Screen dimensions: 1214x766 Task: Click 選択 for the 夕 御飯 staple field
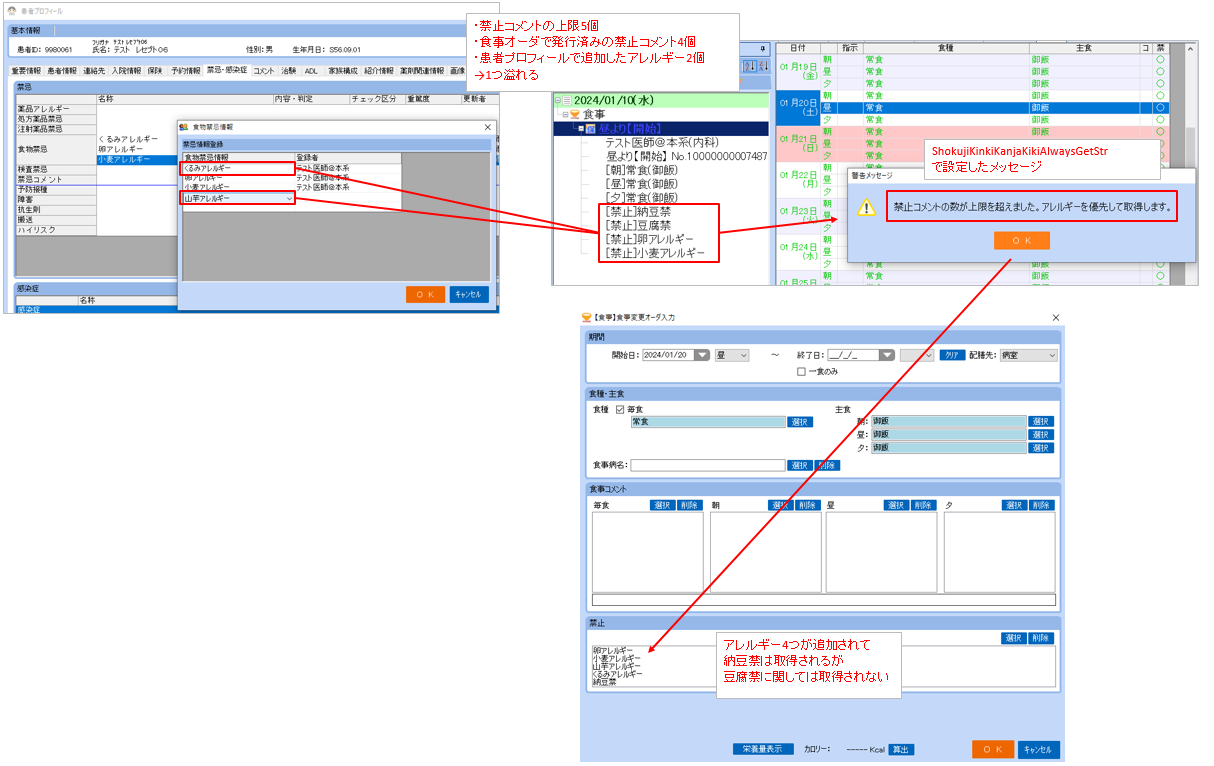pyautogui.click(x=1040, y=448)
